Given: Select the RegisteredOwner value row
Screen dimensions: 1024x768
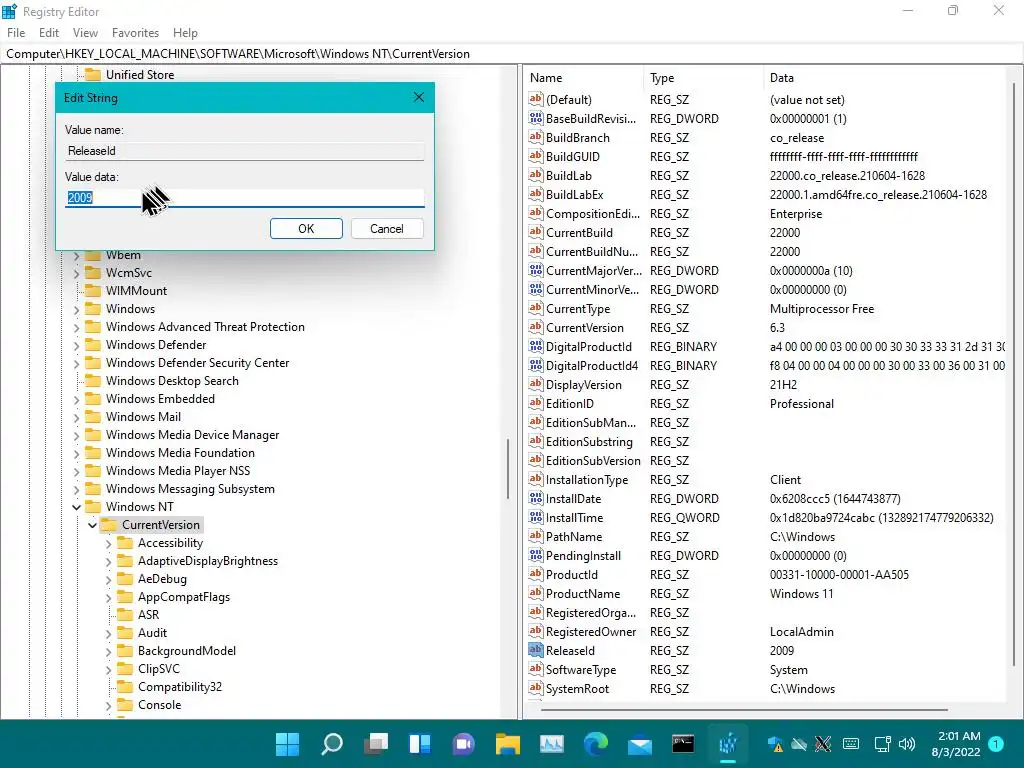Looking at the screenshot, I should click(x=766, y=632).
